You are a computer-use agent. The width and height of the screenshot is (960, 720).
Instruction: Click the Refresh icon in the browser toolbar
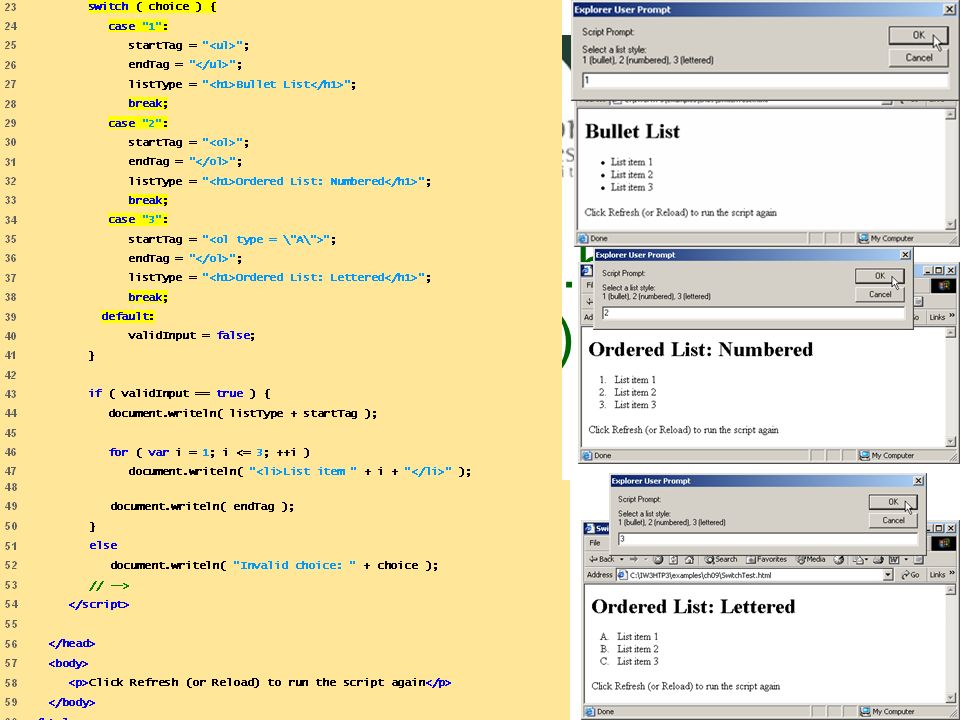pos(673,559)
